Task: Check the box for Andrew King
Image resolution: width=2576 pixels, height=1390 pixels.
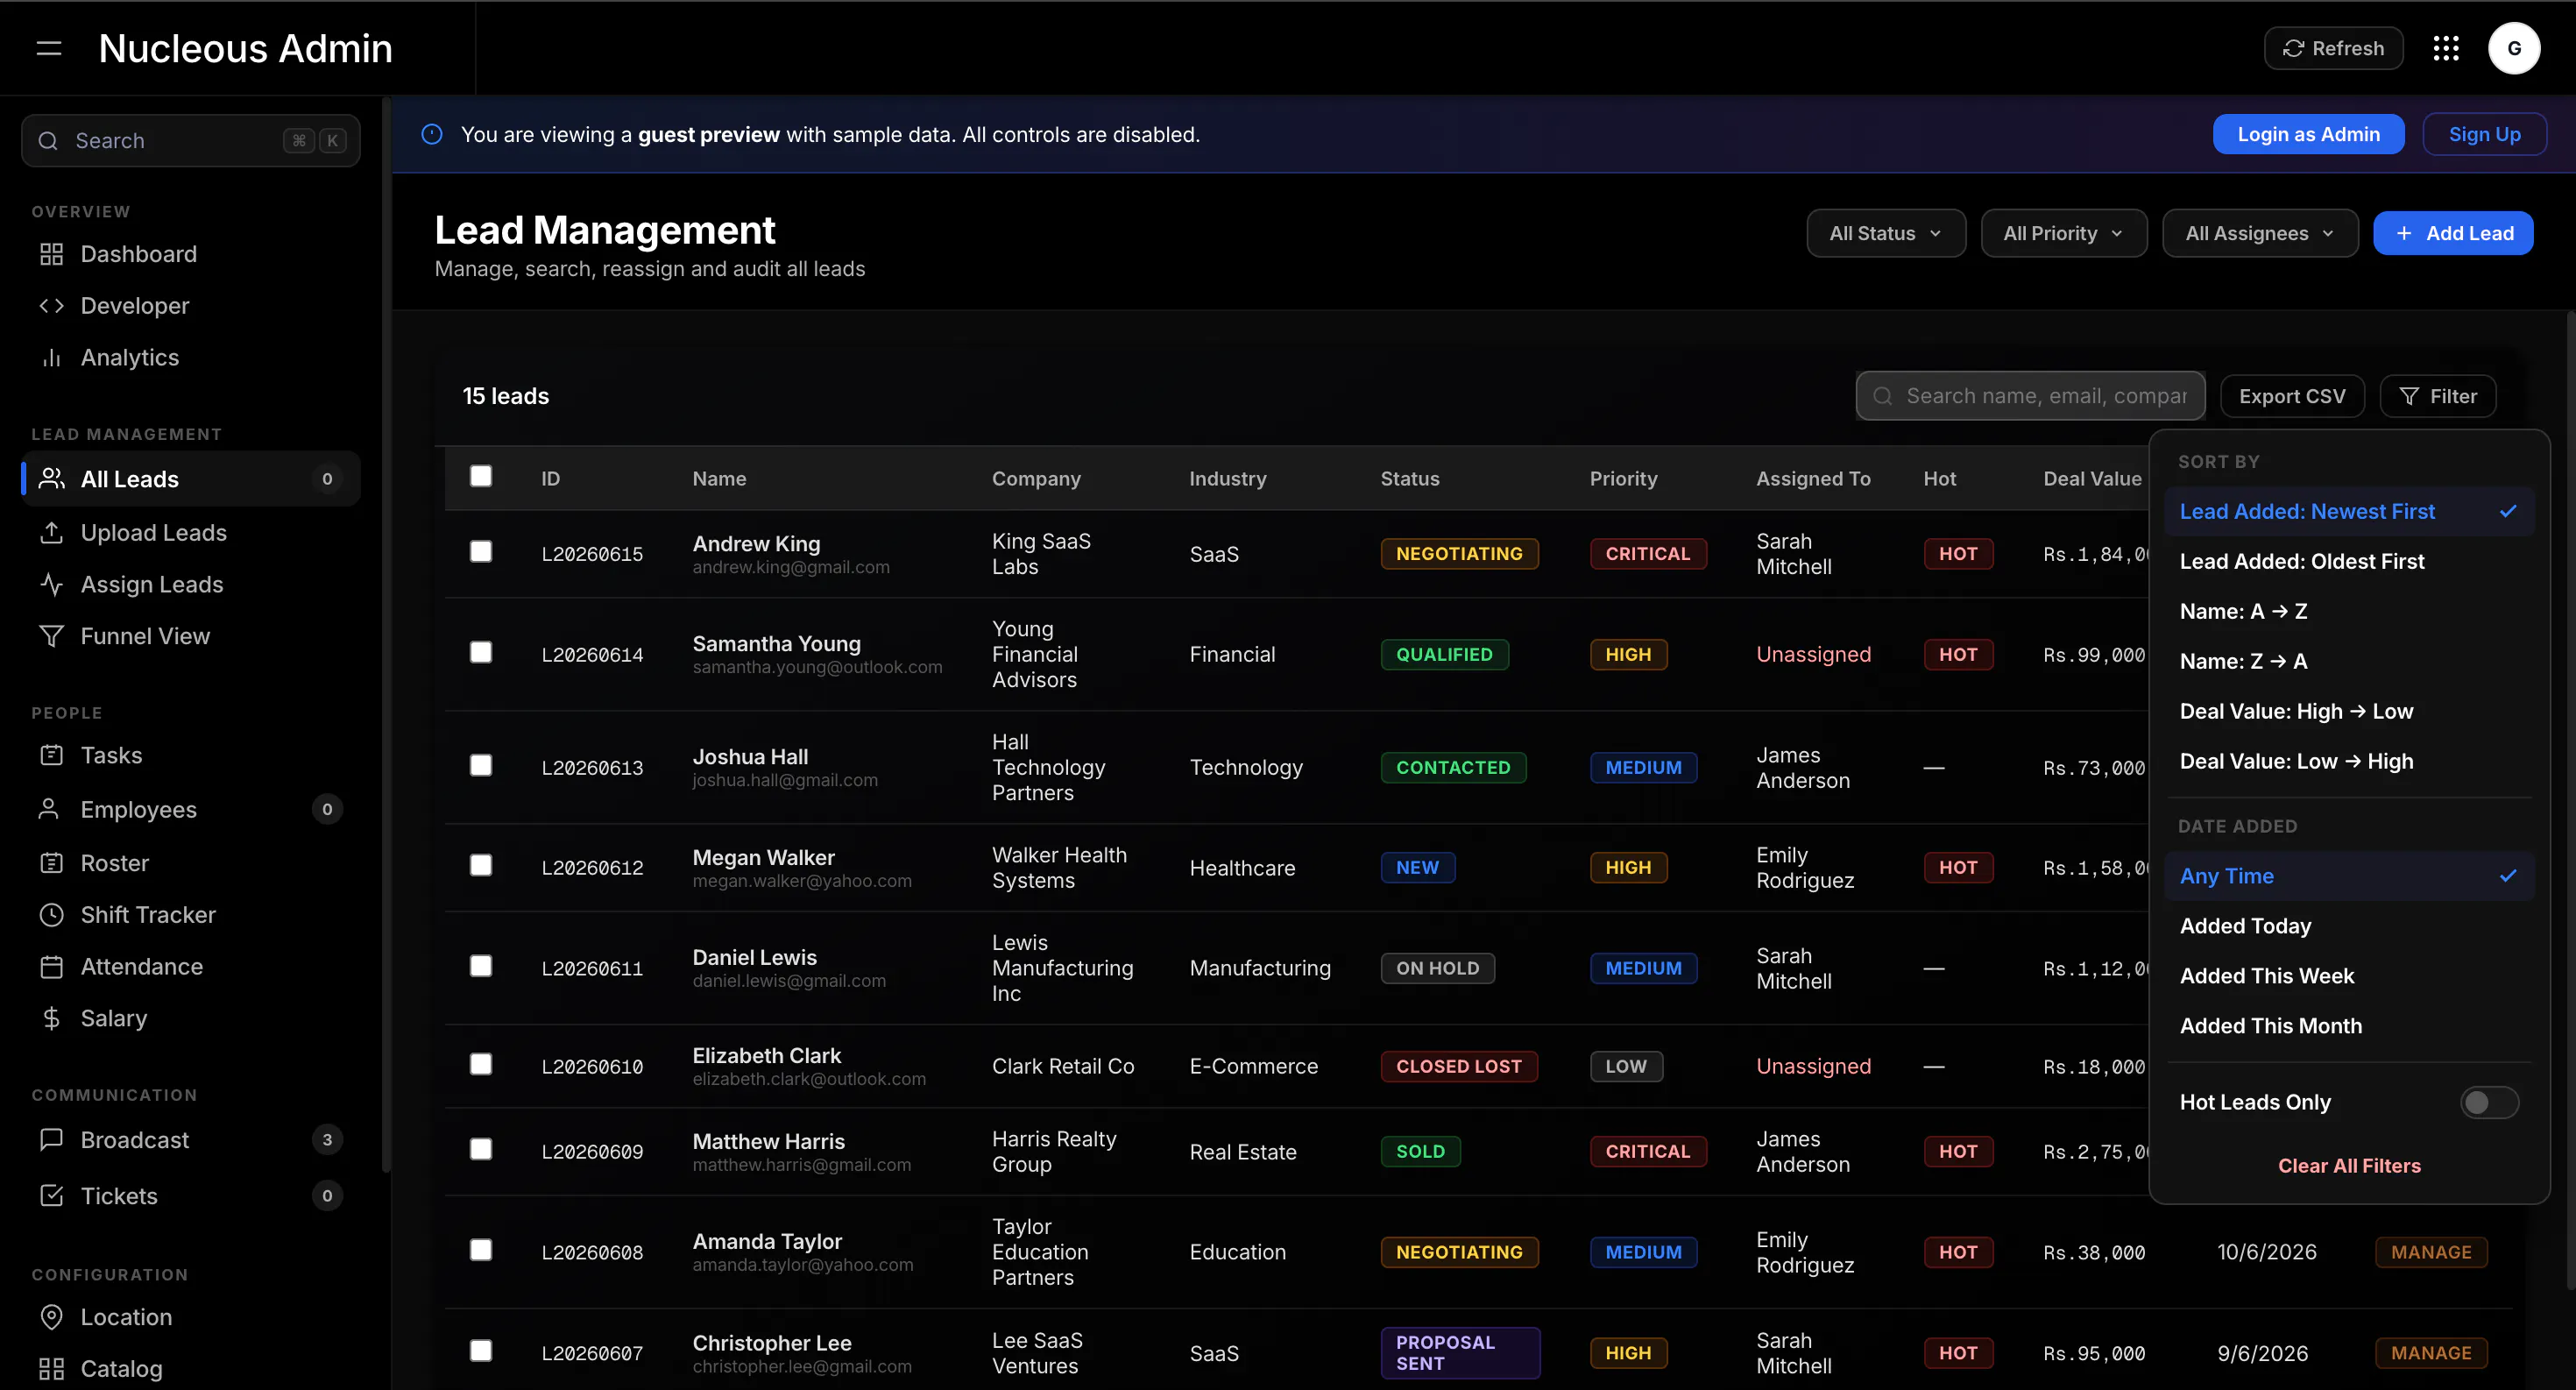Action: point(481,552)
